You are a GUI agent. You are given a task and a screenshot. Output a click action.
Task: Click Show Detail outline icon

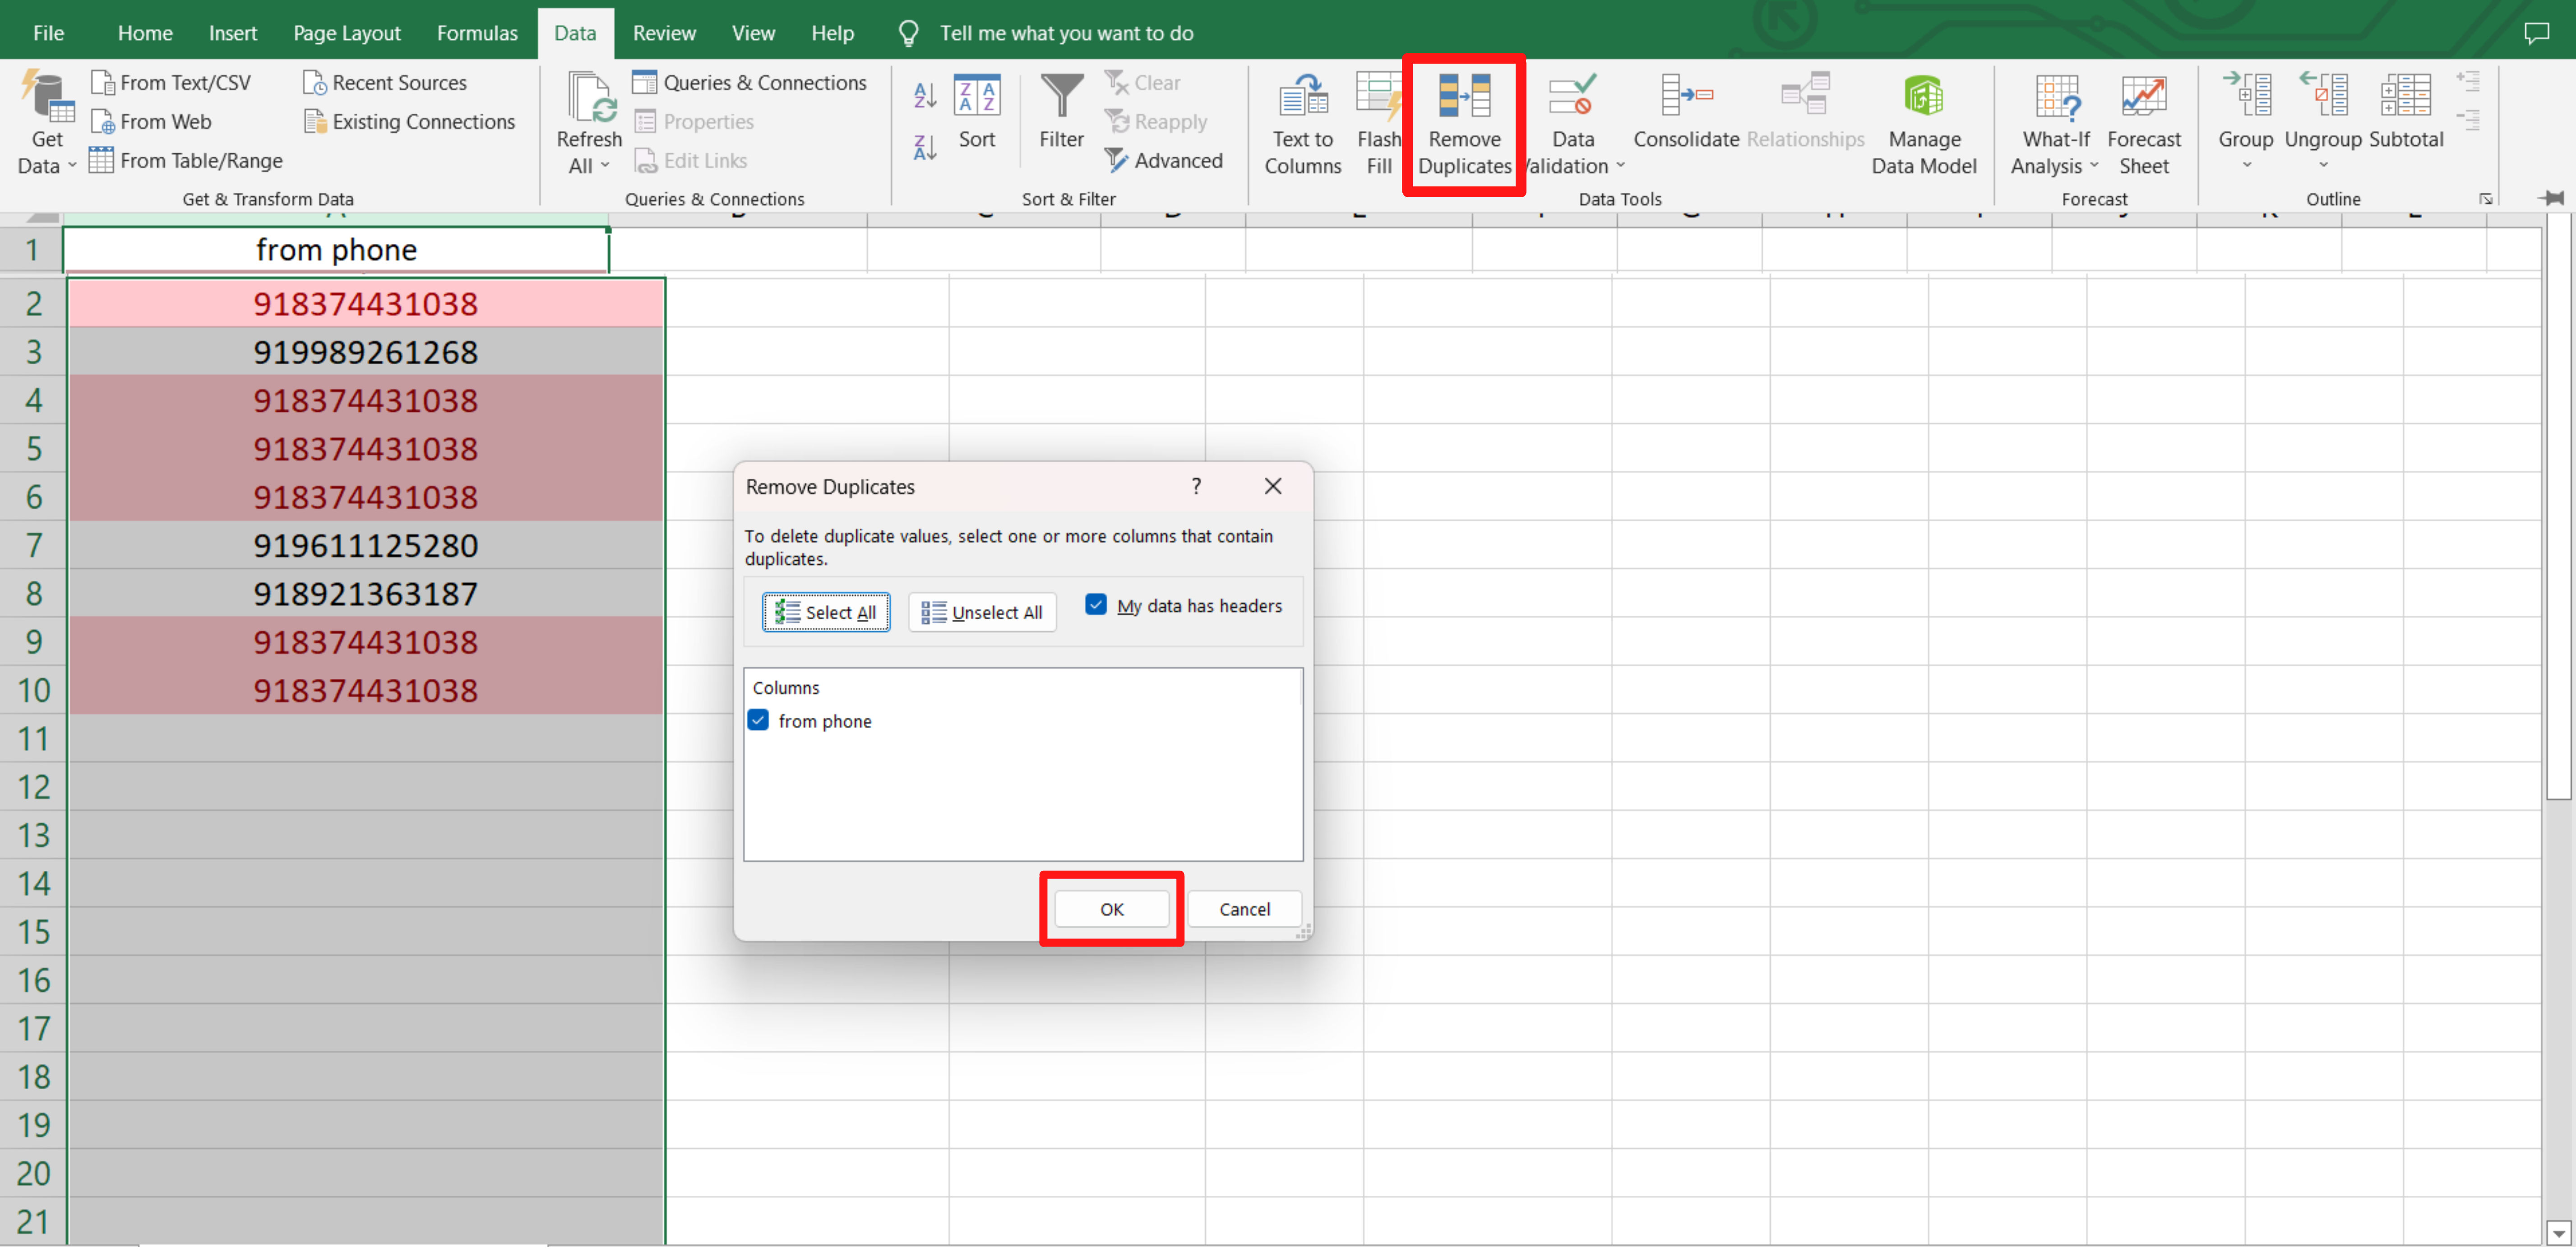click(x=2468, y=82)
